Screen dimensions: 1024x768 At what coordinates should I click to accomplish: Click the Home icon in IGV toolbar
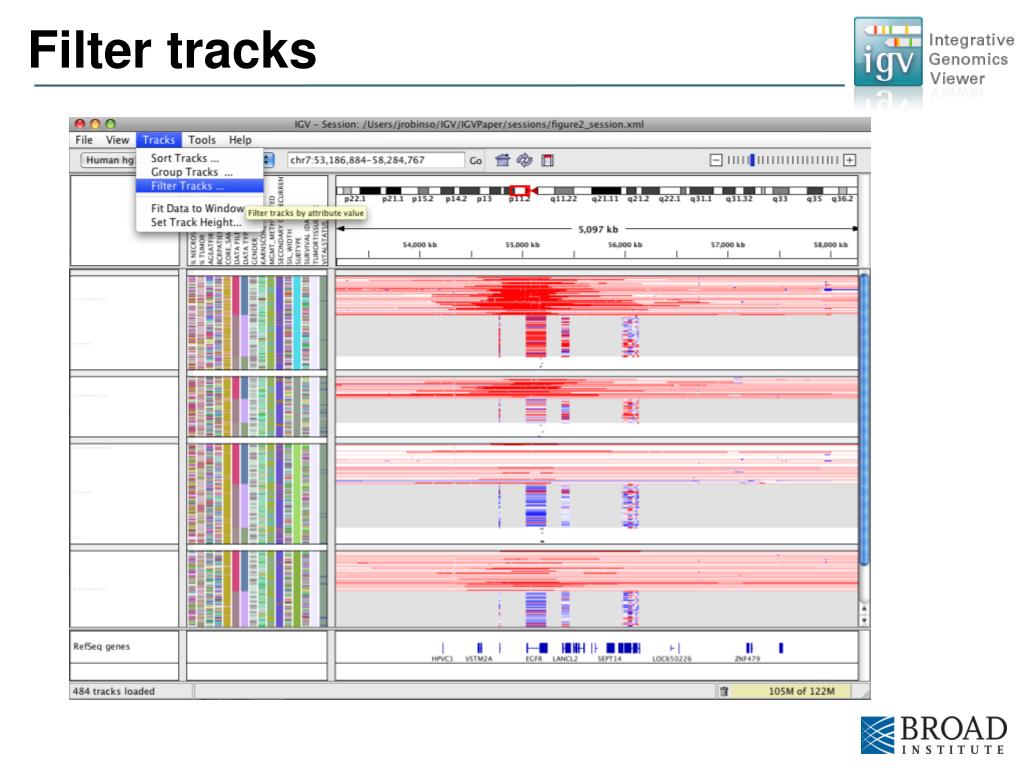[502, 160]
